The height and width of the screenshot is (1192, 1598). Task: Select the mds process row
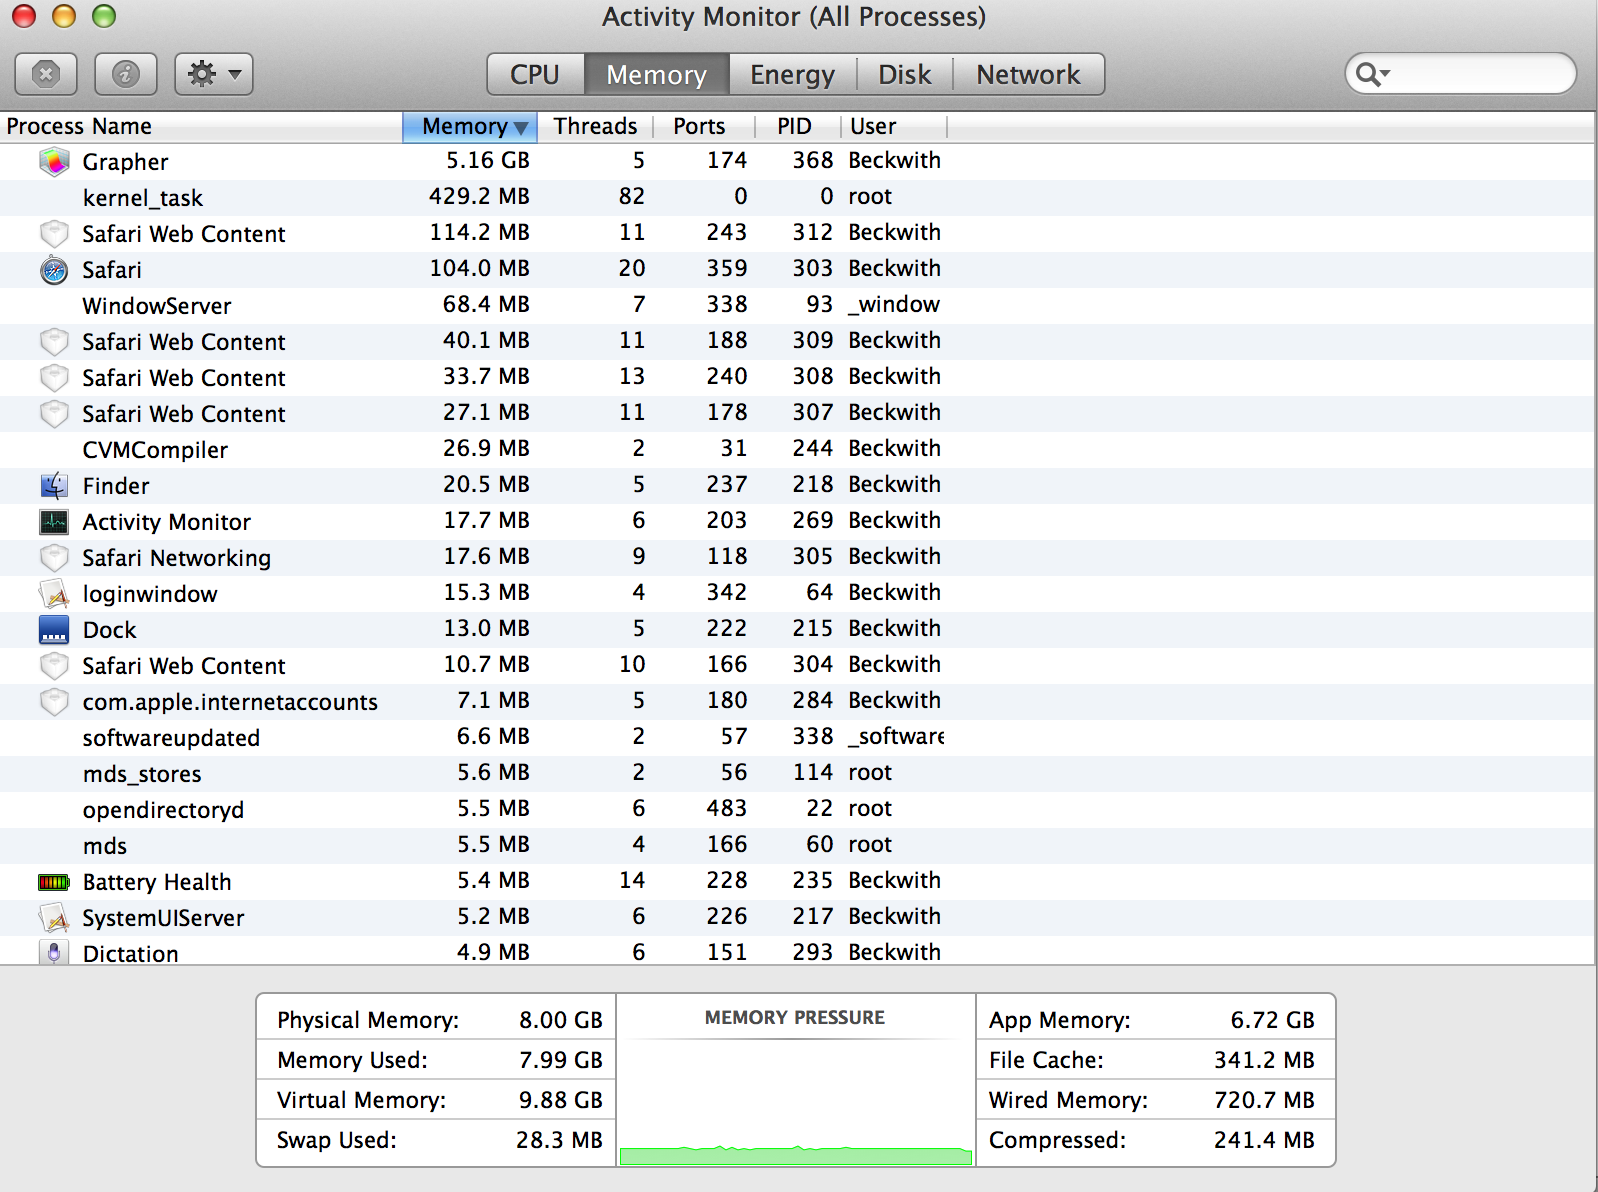797,846
